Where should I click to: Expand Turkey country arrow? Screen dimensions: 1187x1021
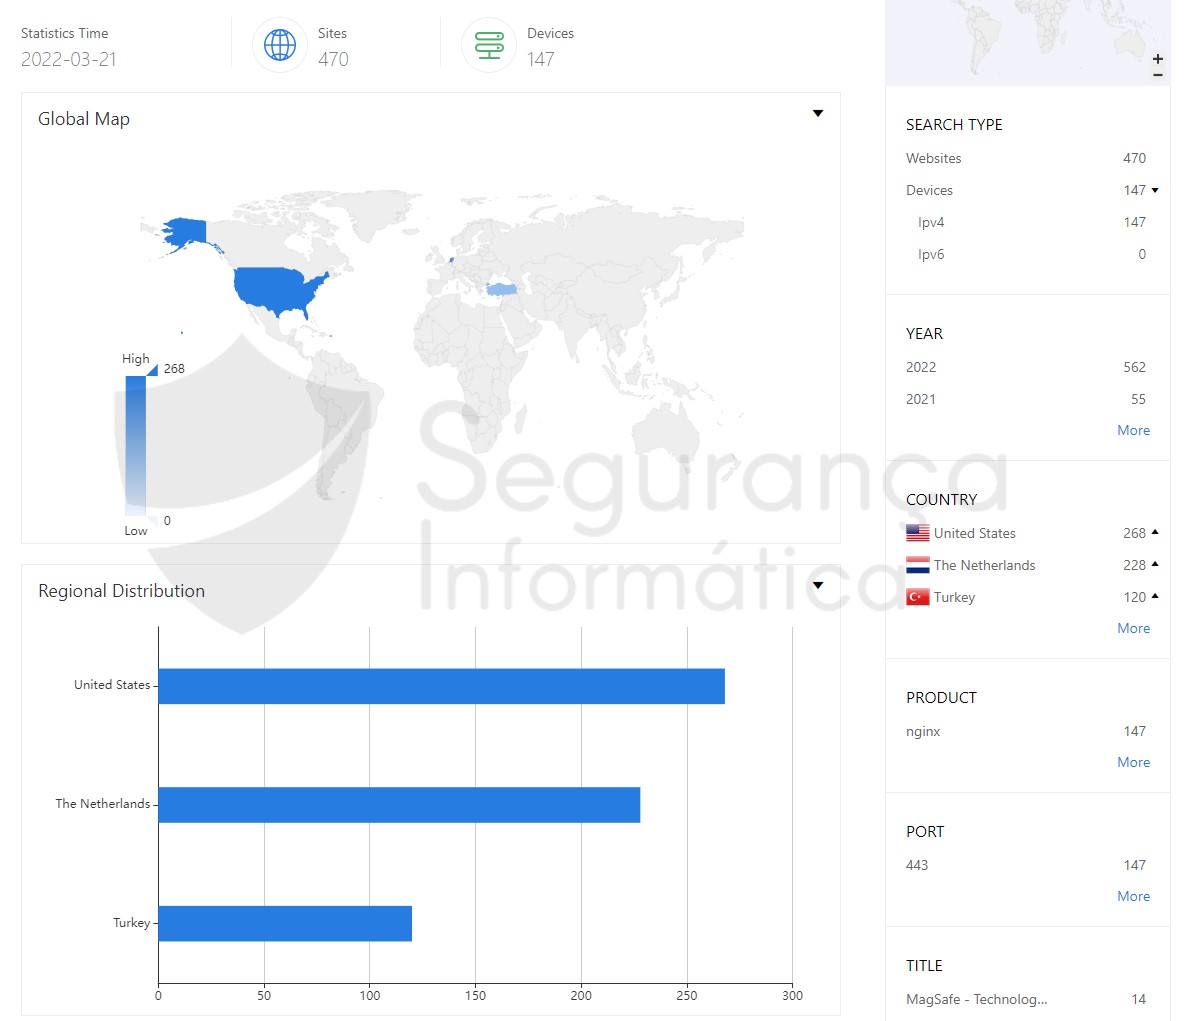tap(1155, 597)
